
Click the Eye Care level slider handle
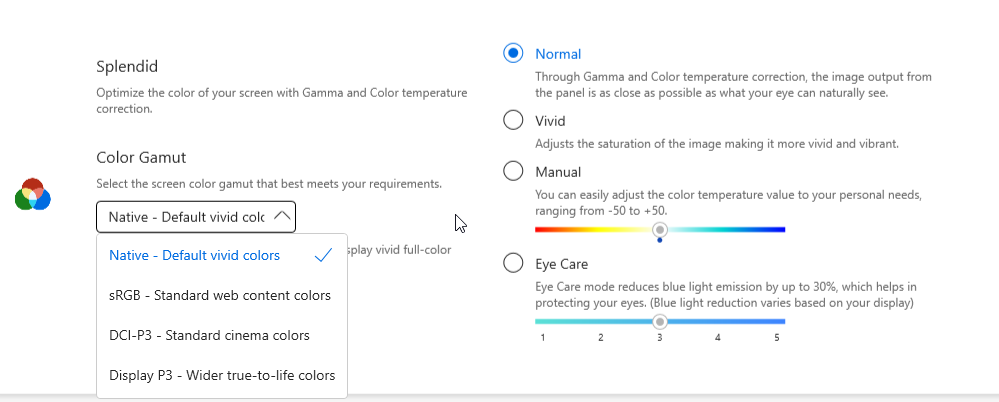(660, 321)
